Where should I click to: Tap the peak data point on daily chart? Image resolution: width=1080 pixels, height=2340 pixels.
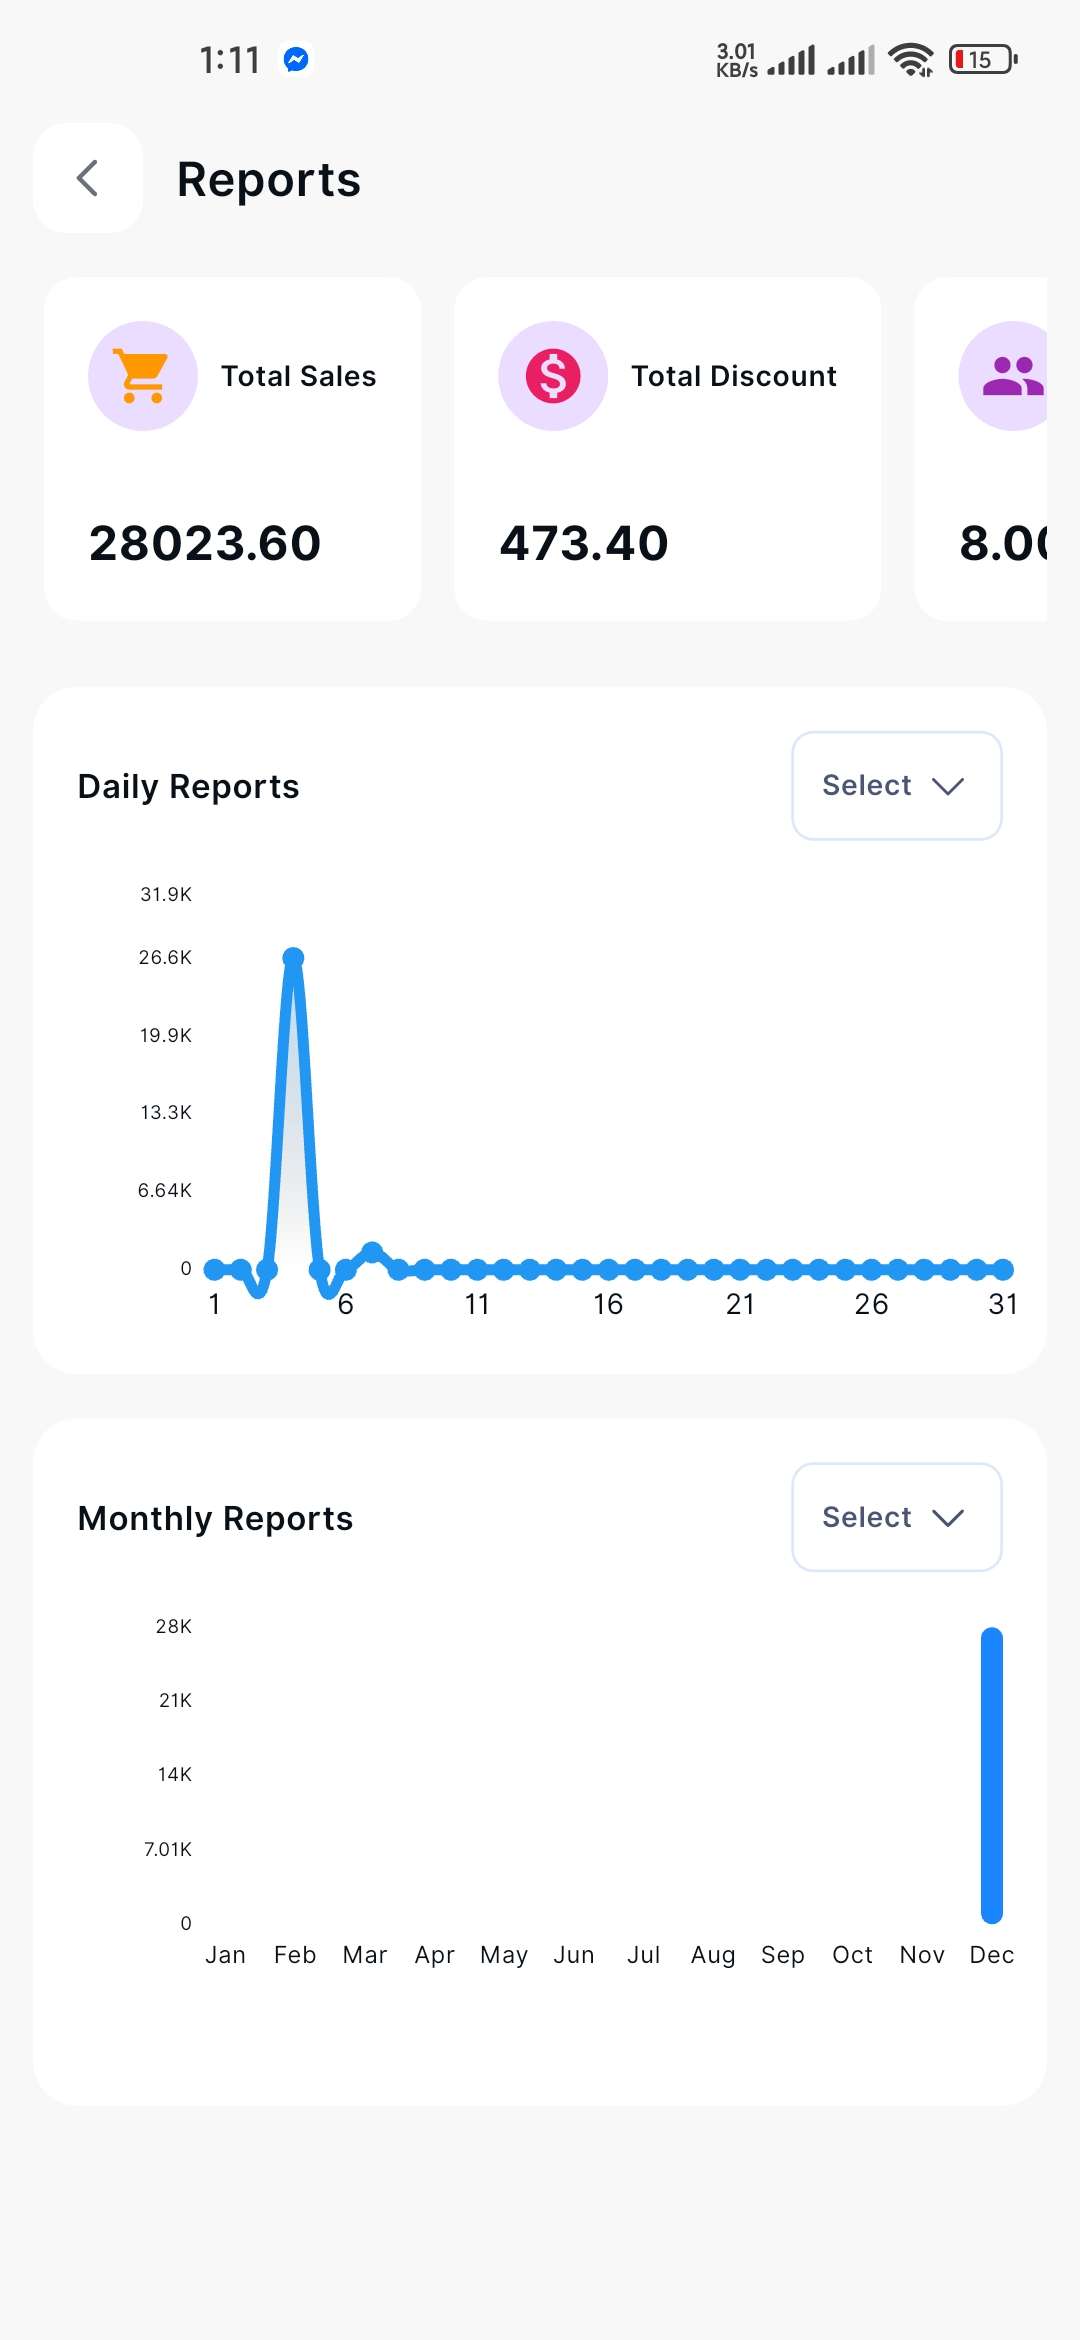tap(293, 958)
